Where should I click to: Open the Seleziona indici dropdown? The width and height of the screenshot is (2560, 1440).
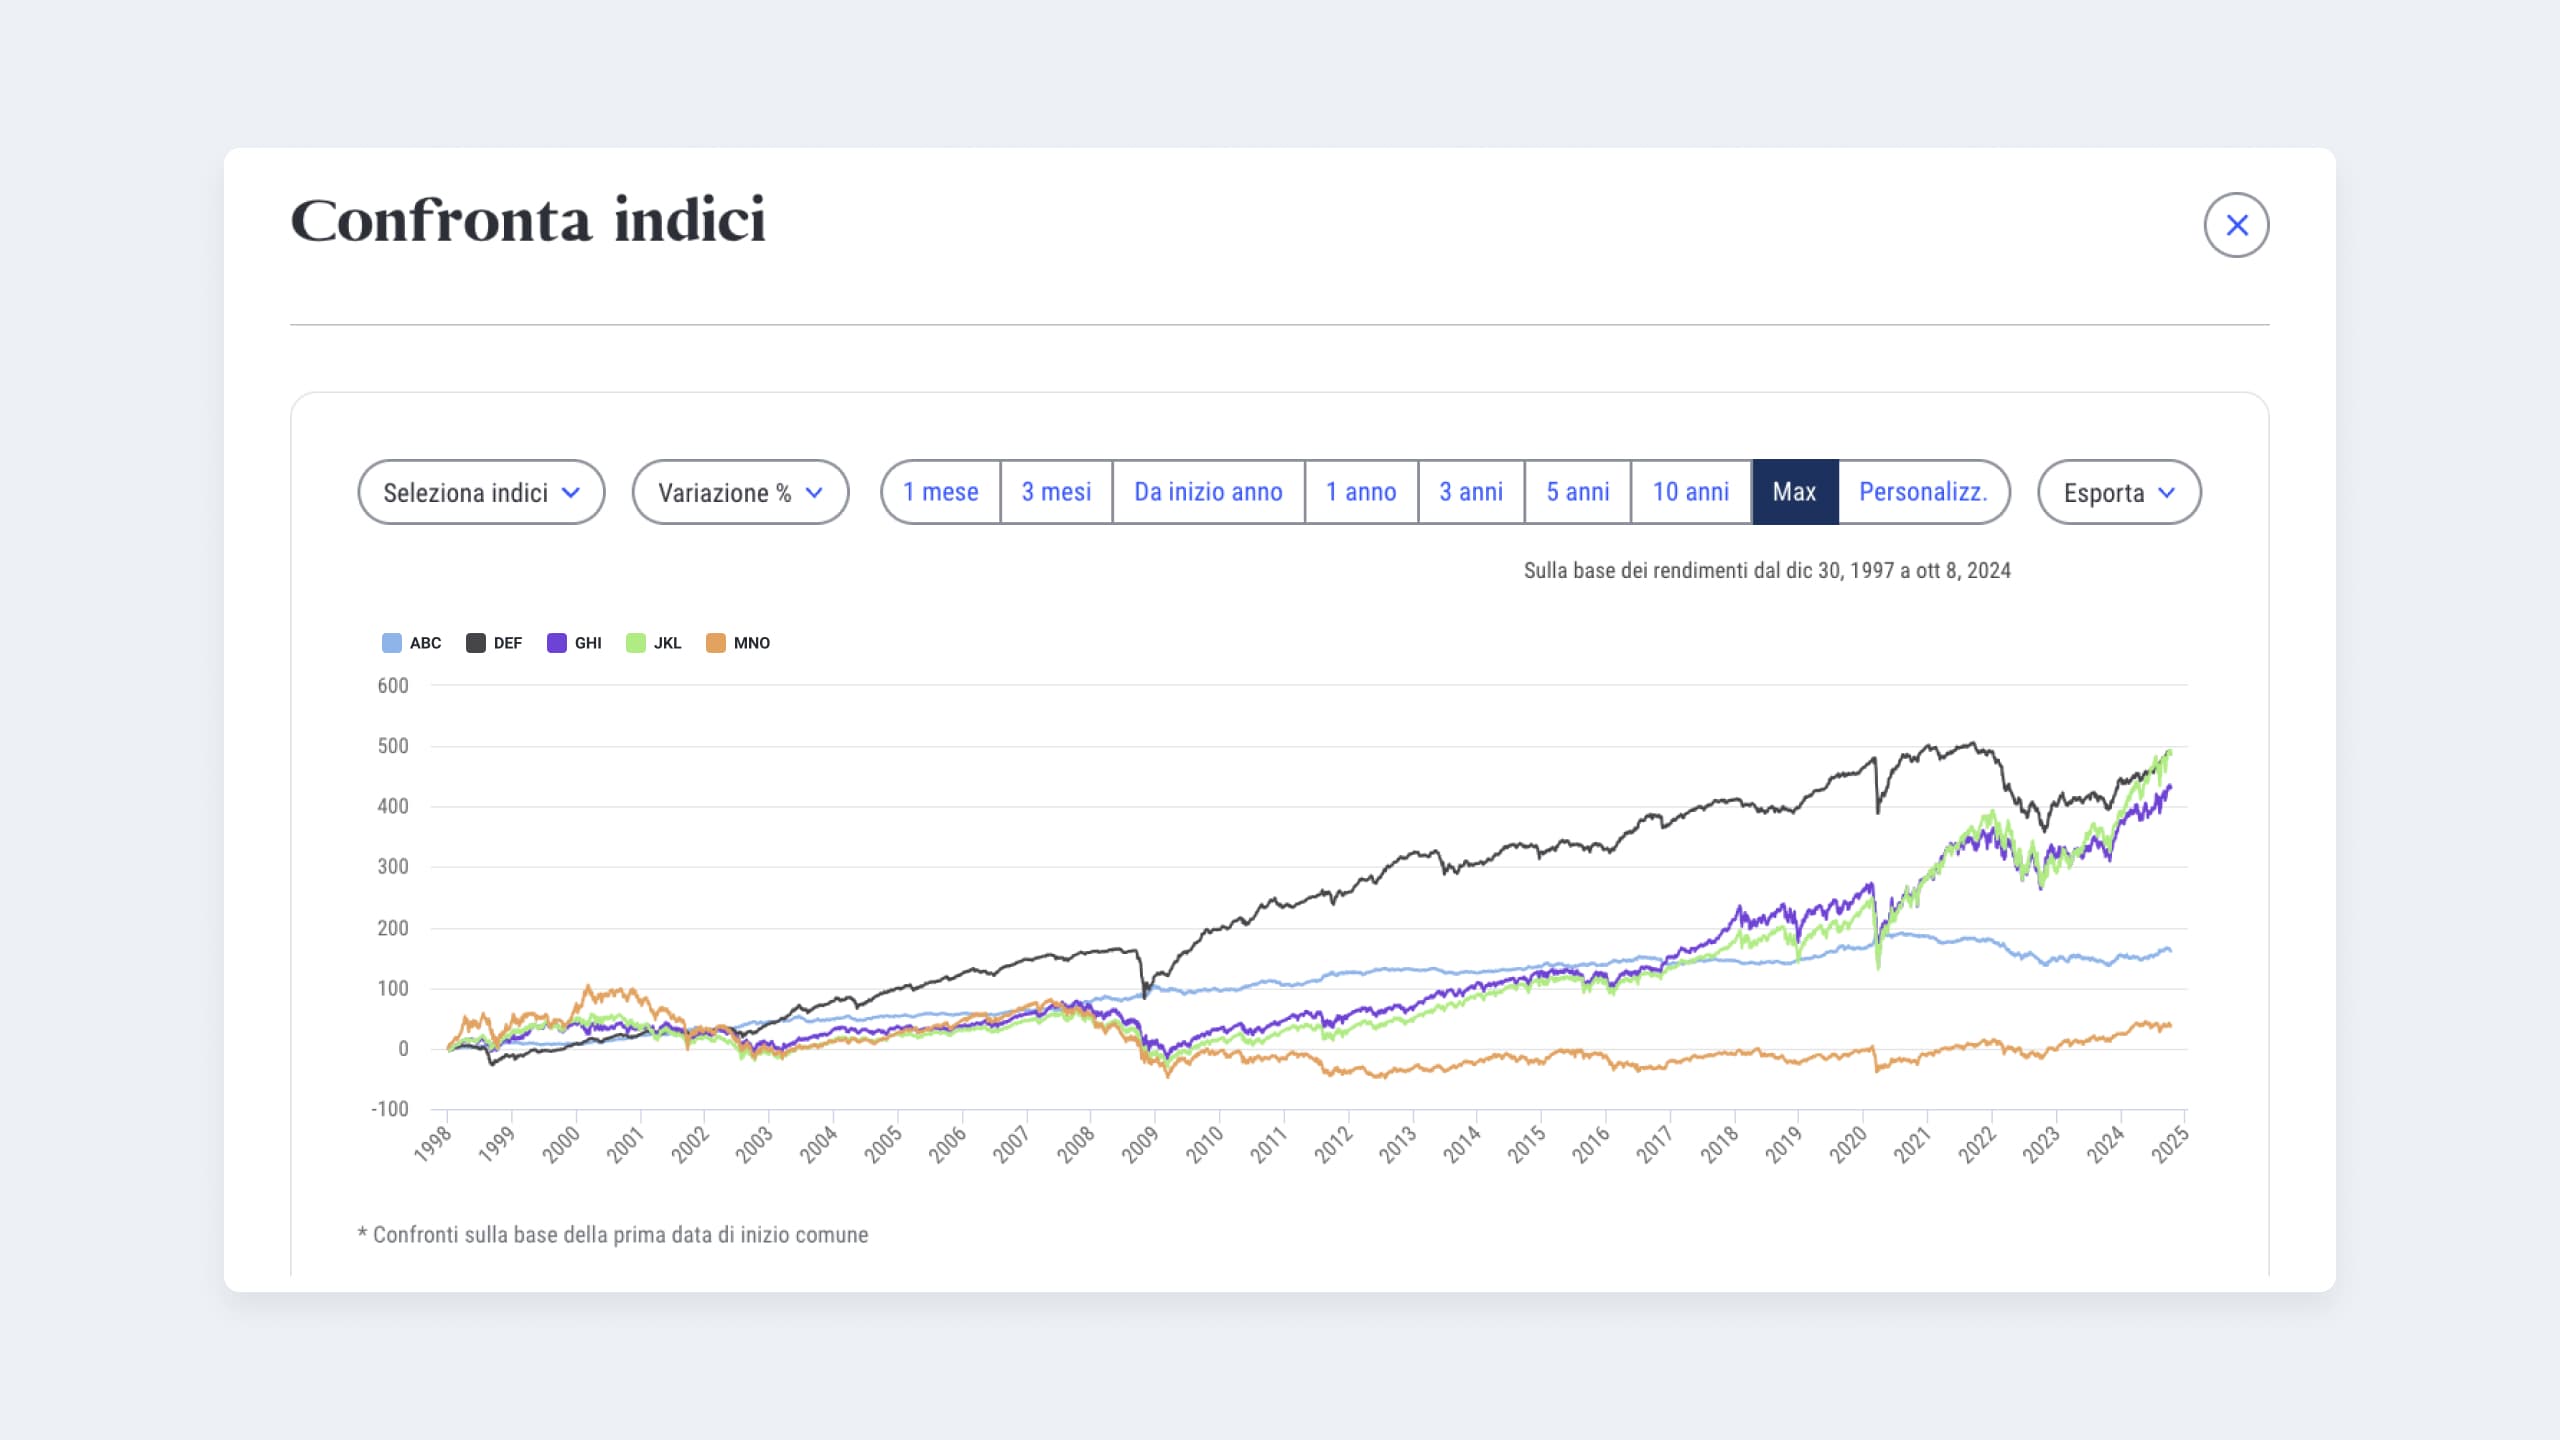[481, 492]
